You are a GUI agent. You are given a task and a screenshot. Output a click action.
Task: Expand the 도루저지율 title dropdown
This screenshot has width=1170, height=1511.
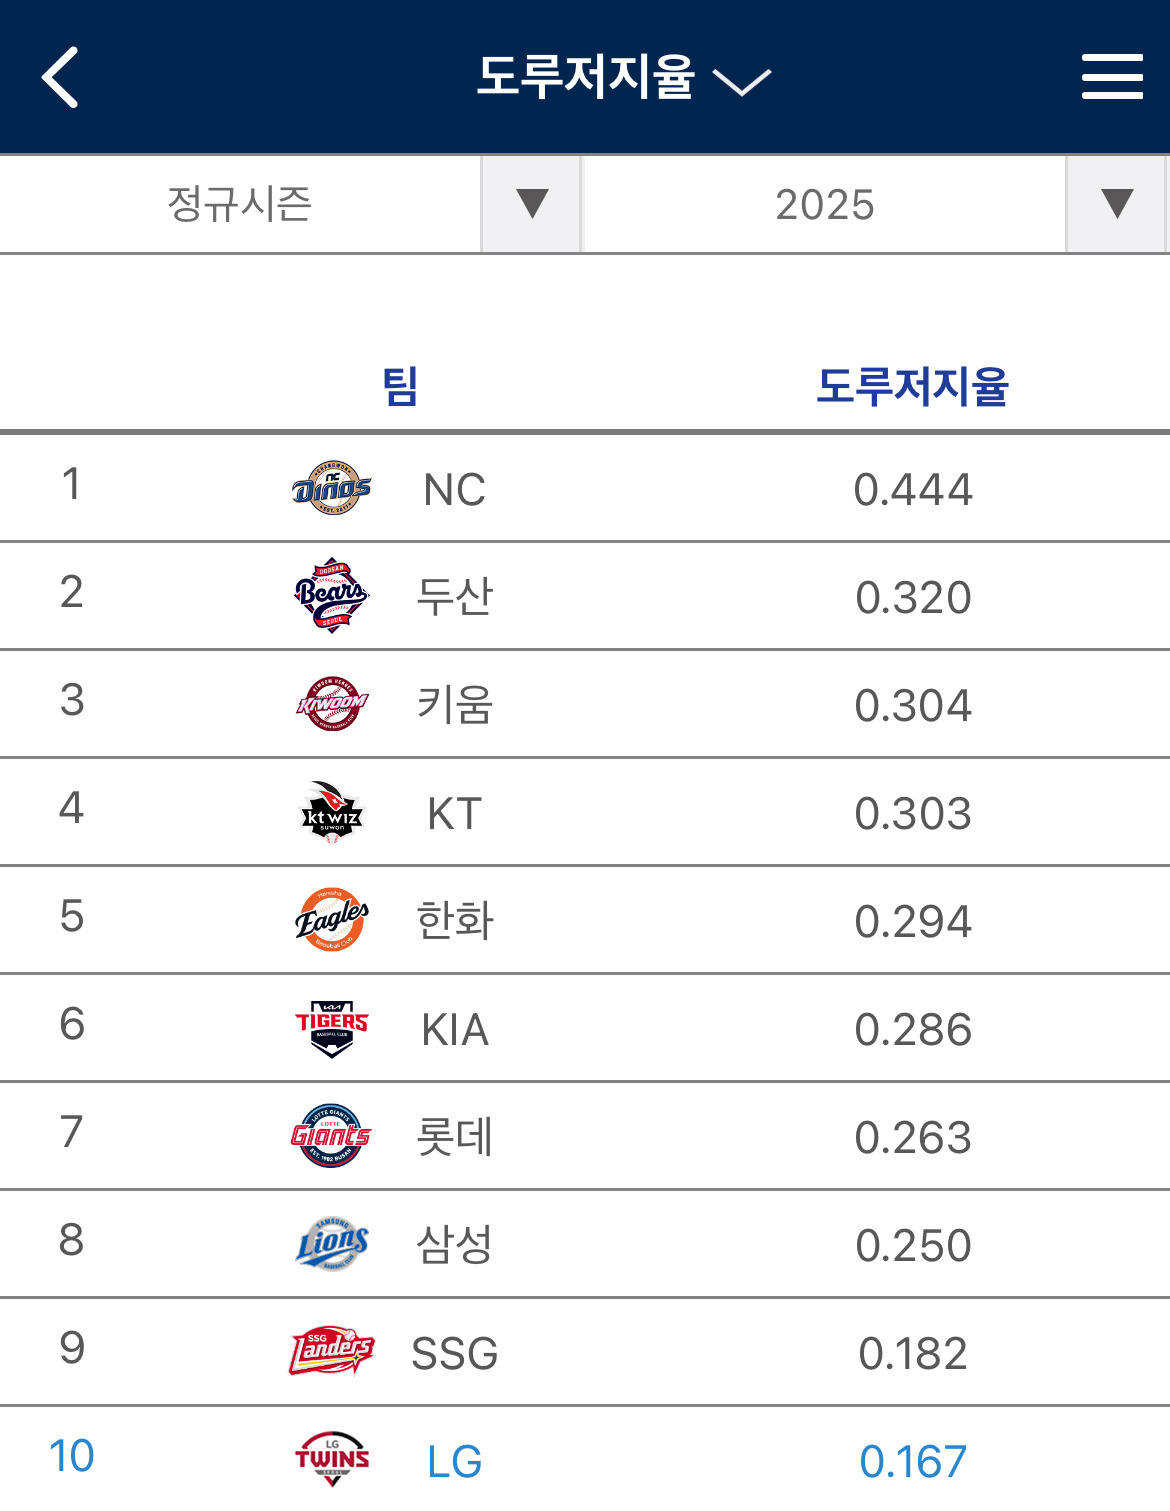pos(622,77)
